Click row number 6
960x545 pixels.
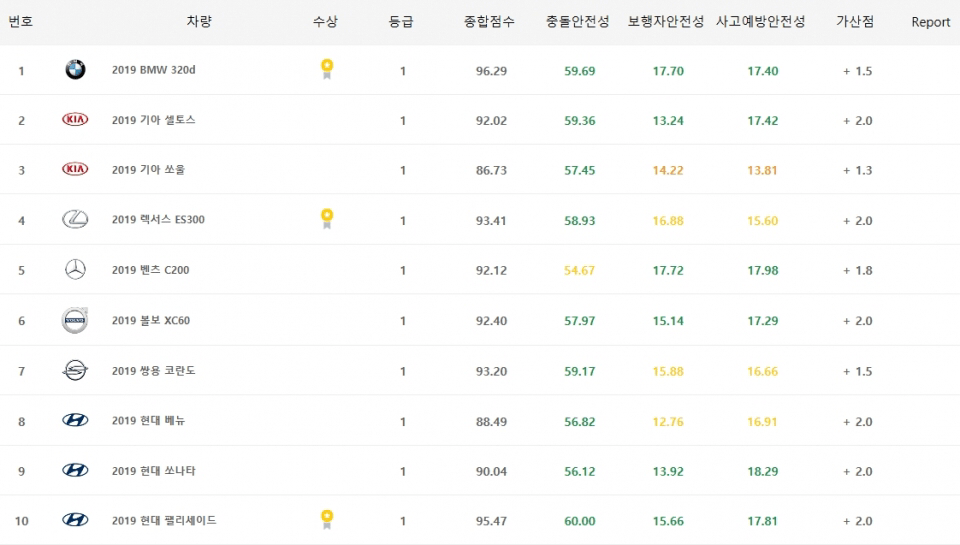coord(21,321)
